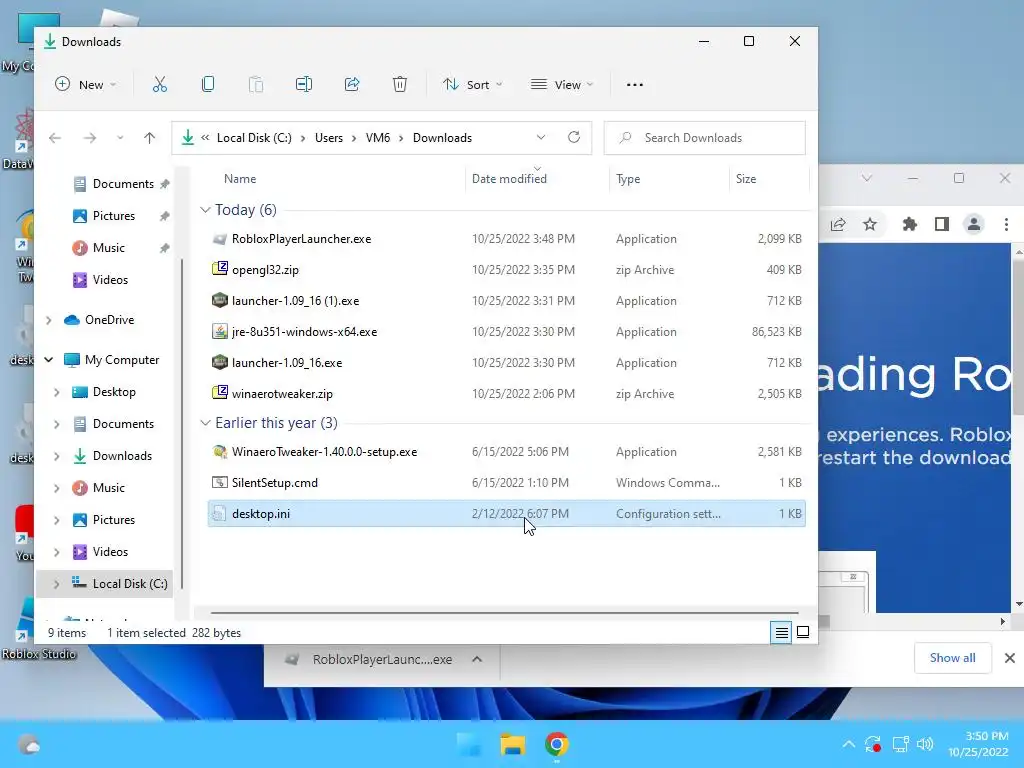The height and width of the screenshot is (768, 1024).
Task: Select the desktop.ini file row
Action: pyautogui.click(x=506, y=514)
